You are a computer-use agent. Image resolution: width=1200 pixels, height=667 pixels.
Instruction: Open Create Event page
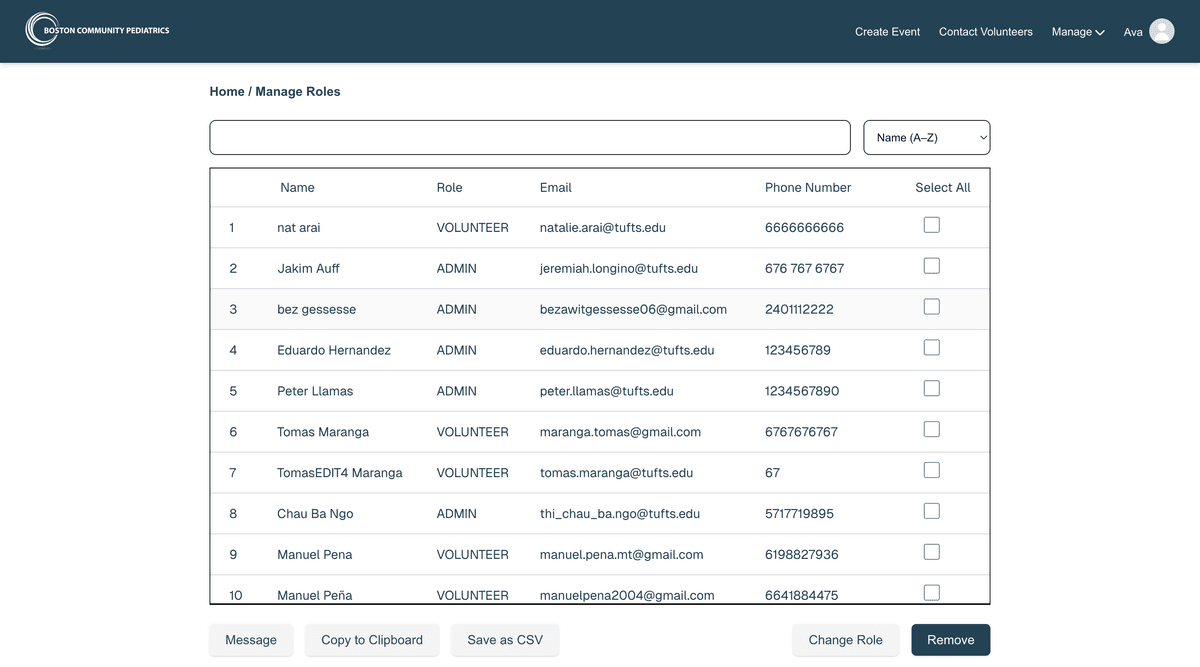click(887, 32)
